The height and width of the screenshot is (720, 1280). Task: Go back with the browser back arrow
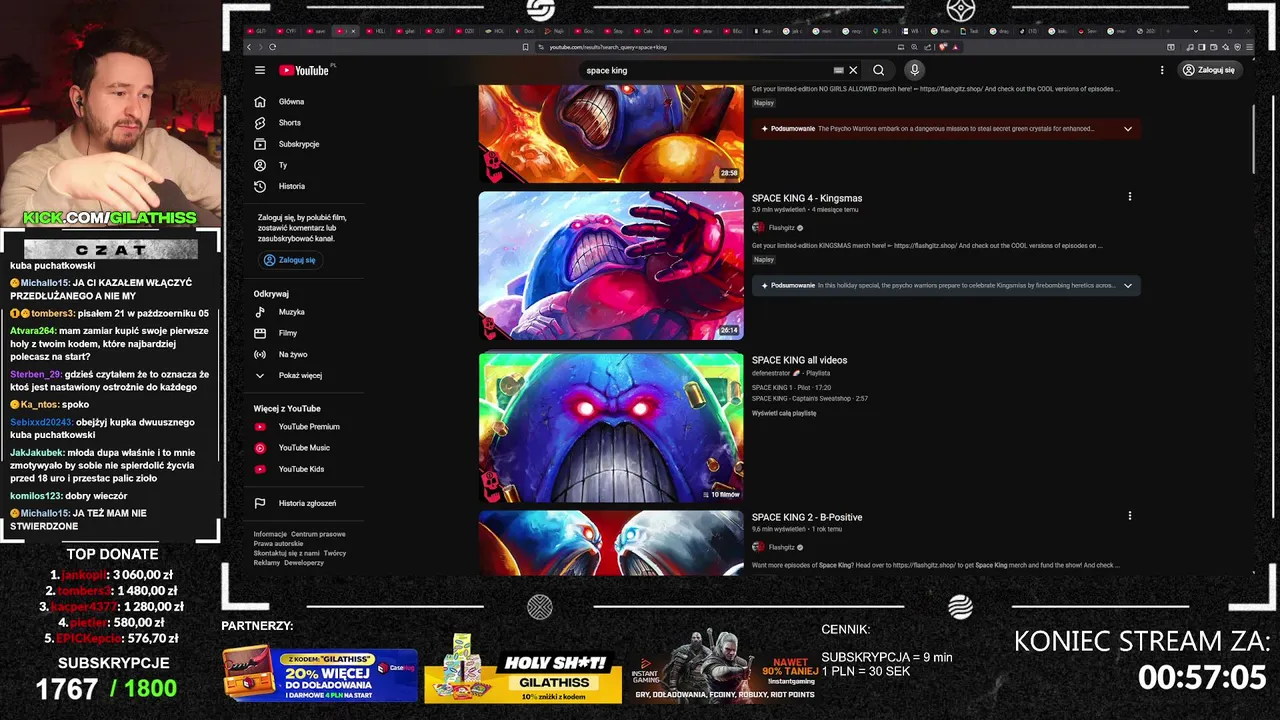pos(249,47)
